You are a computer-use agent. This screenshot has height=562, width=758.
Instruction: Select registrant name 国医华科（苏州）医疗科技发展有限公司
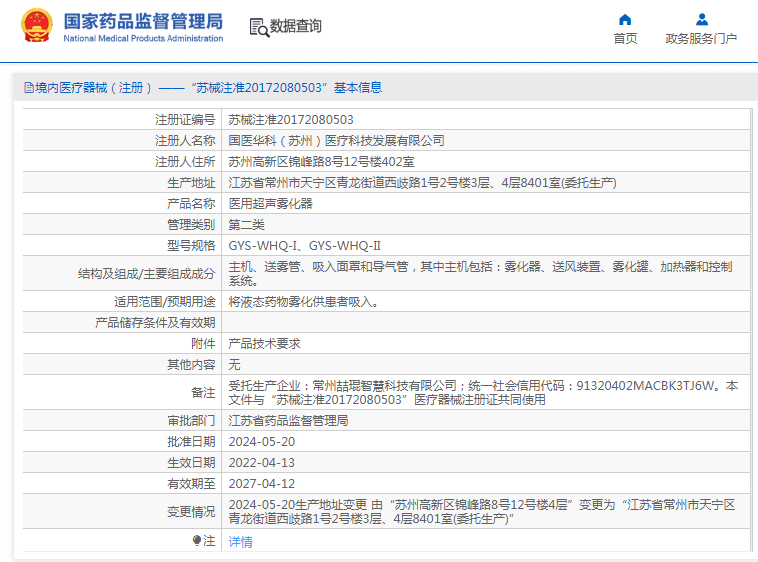[336, 141]
